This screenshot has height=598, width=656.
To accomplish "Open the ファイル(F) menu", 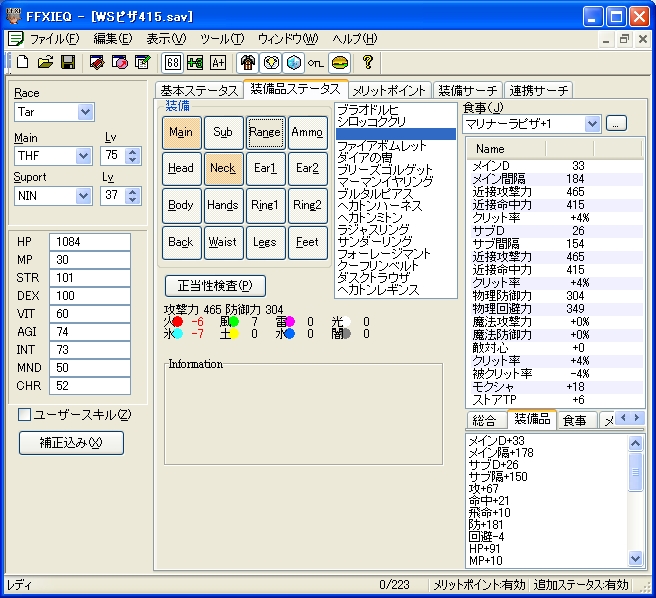I will pos(54,39).
